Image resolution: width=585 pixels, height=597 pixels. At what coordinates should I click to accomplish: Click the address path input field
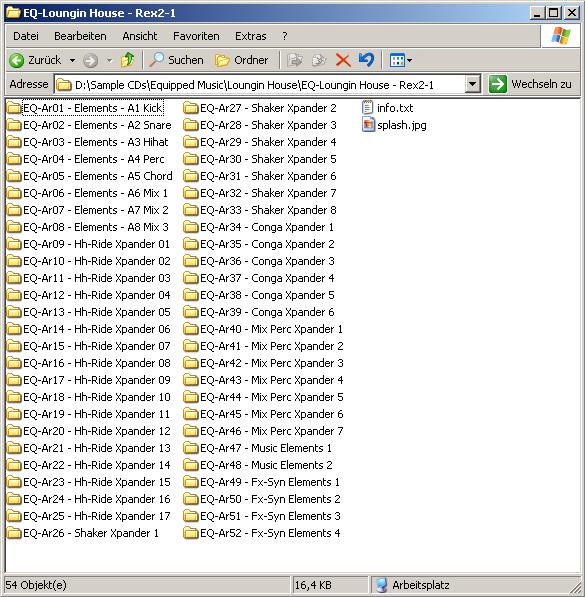point(260,85)
